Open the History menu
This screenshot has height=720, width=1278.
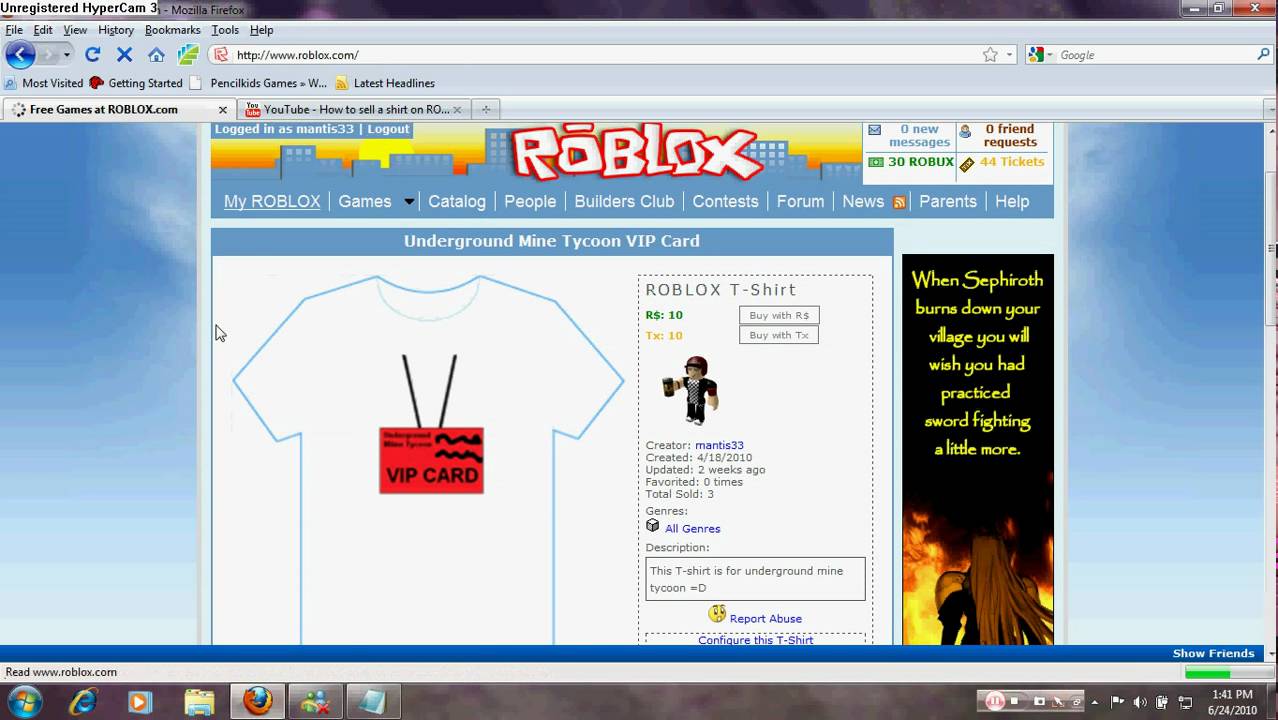point(116,30)
